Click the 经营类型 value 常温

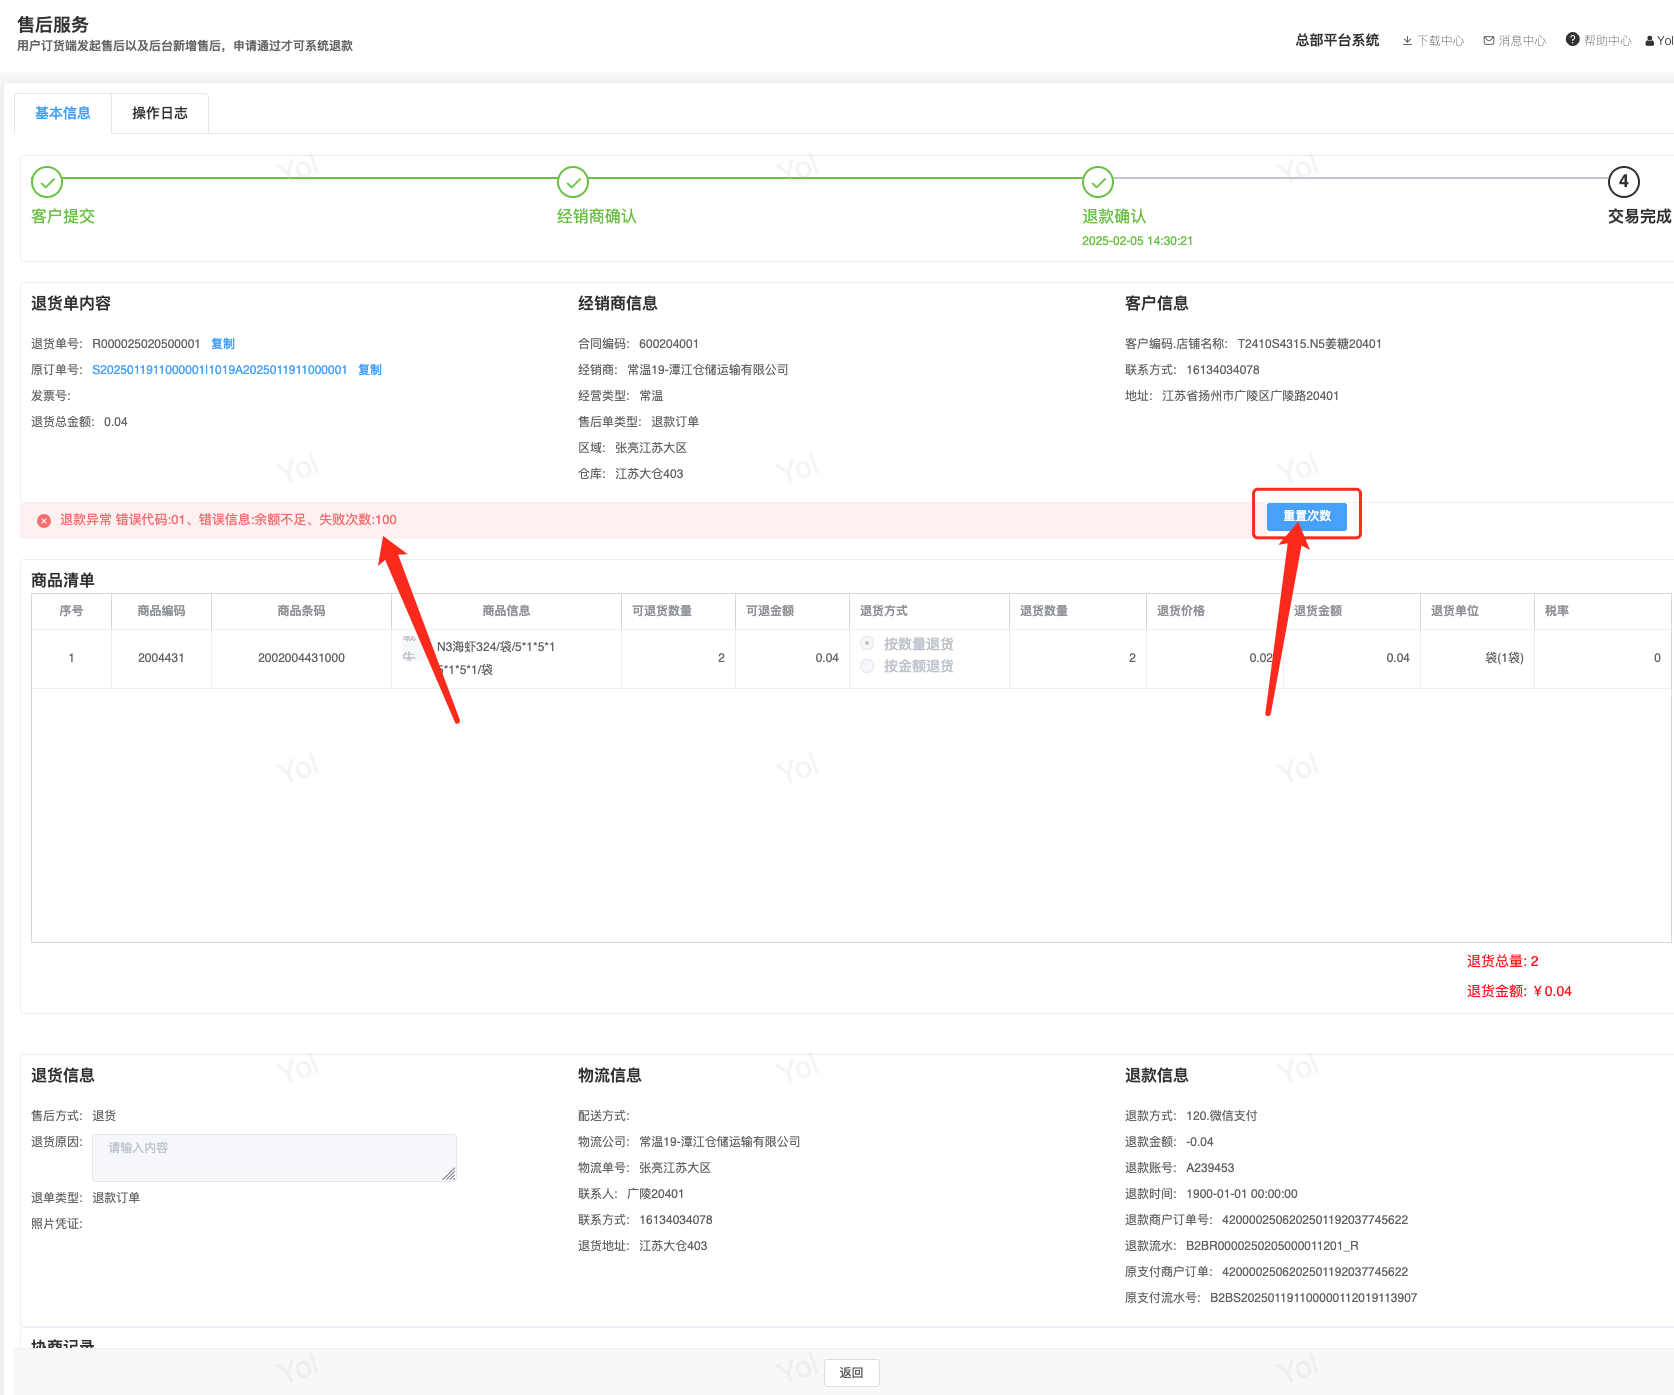[651, 396]
